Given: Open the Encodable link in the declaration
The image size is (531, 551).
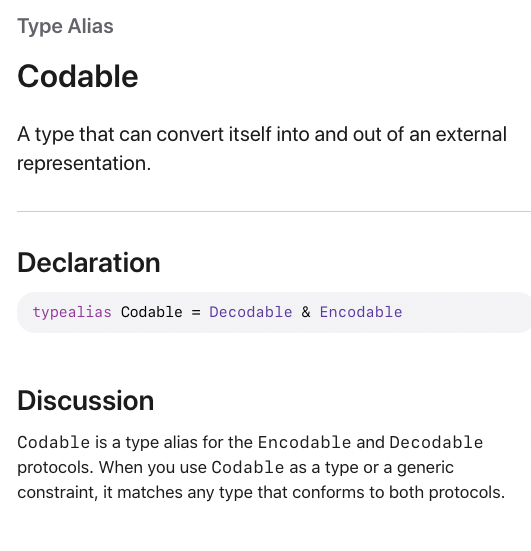Looking at the screenshot, I should point(361,312).
